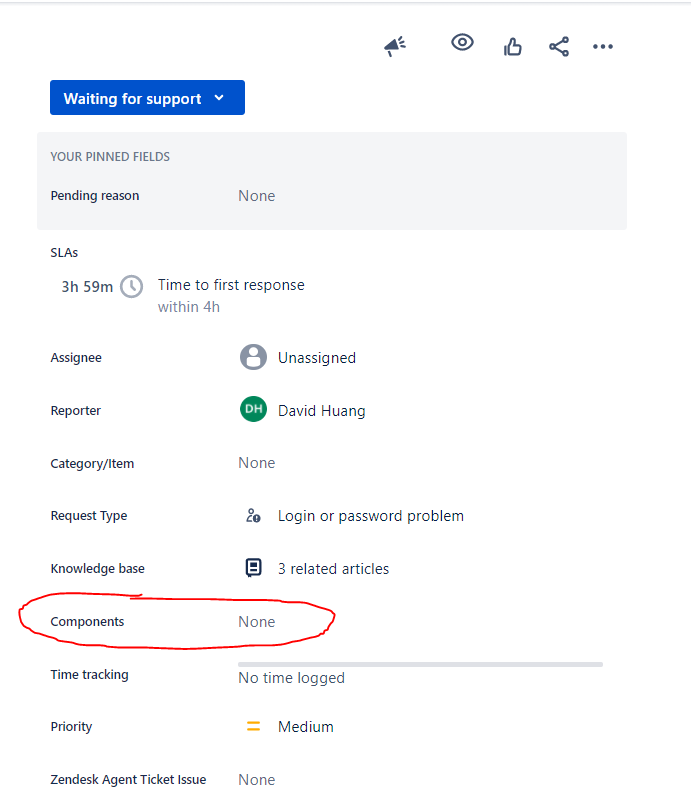
Task: Click the Knowledge base article icon
Action: pyautogui.click(x=253, y=567)
